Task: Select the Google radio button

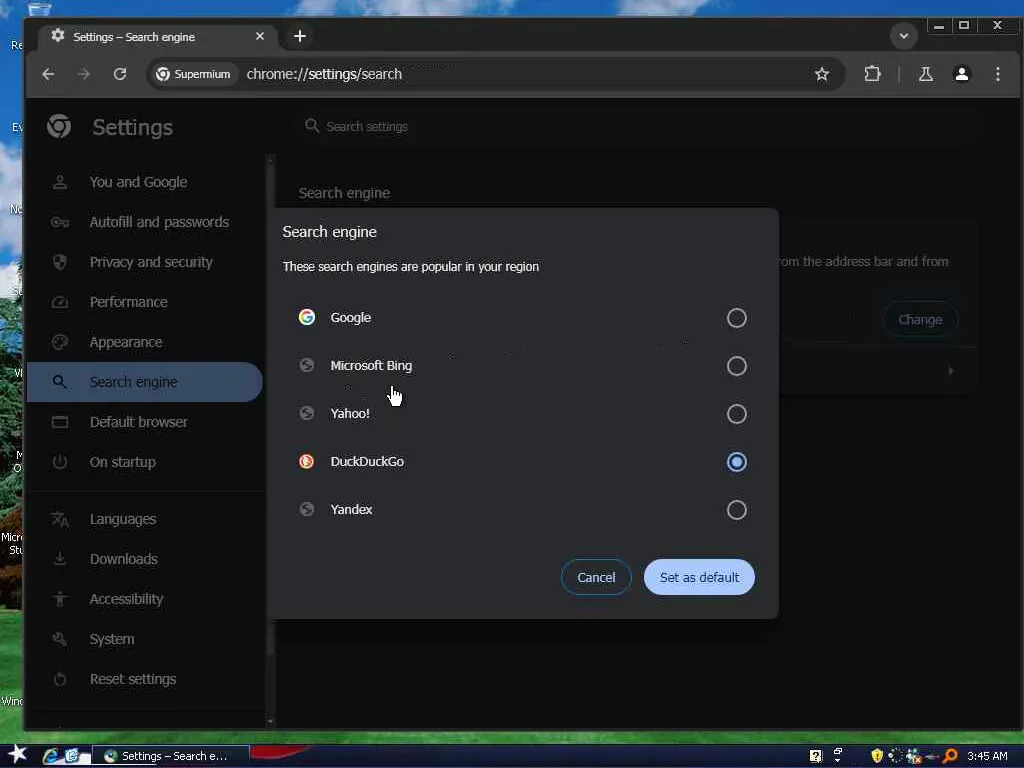Action: pyautogui.click(x=736, y=318)
